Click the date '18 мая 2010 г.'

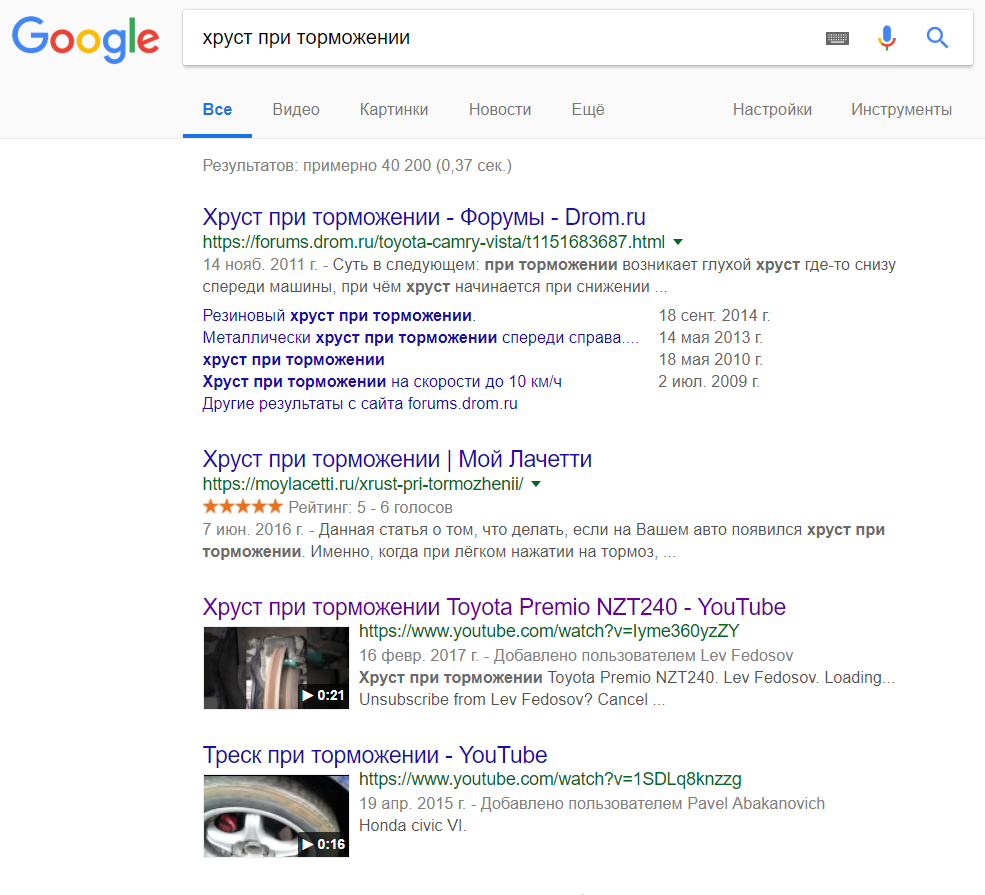point(710,359)
